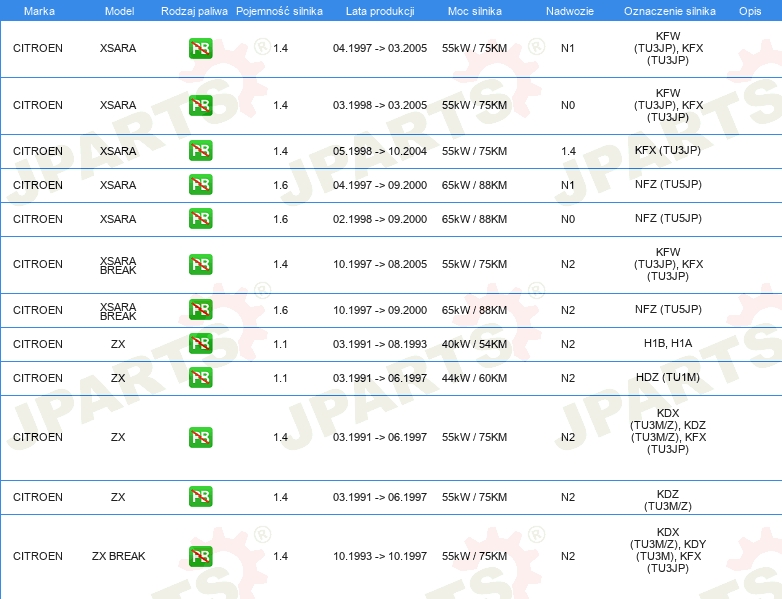Image resolution: width=782 pixels, height=599 pixels.
Task: Click 'NFZ (TU5JP)' engine code in N0 row
Action: pyautogui.click(x=668, y=218)
